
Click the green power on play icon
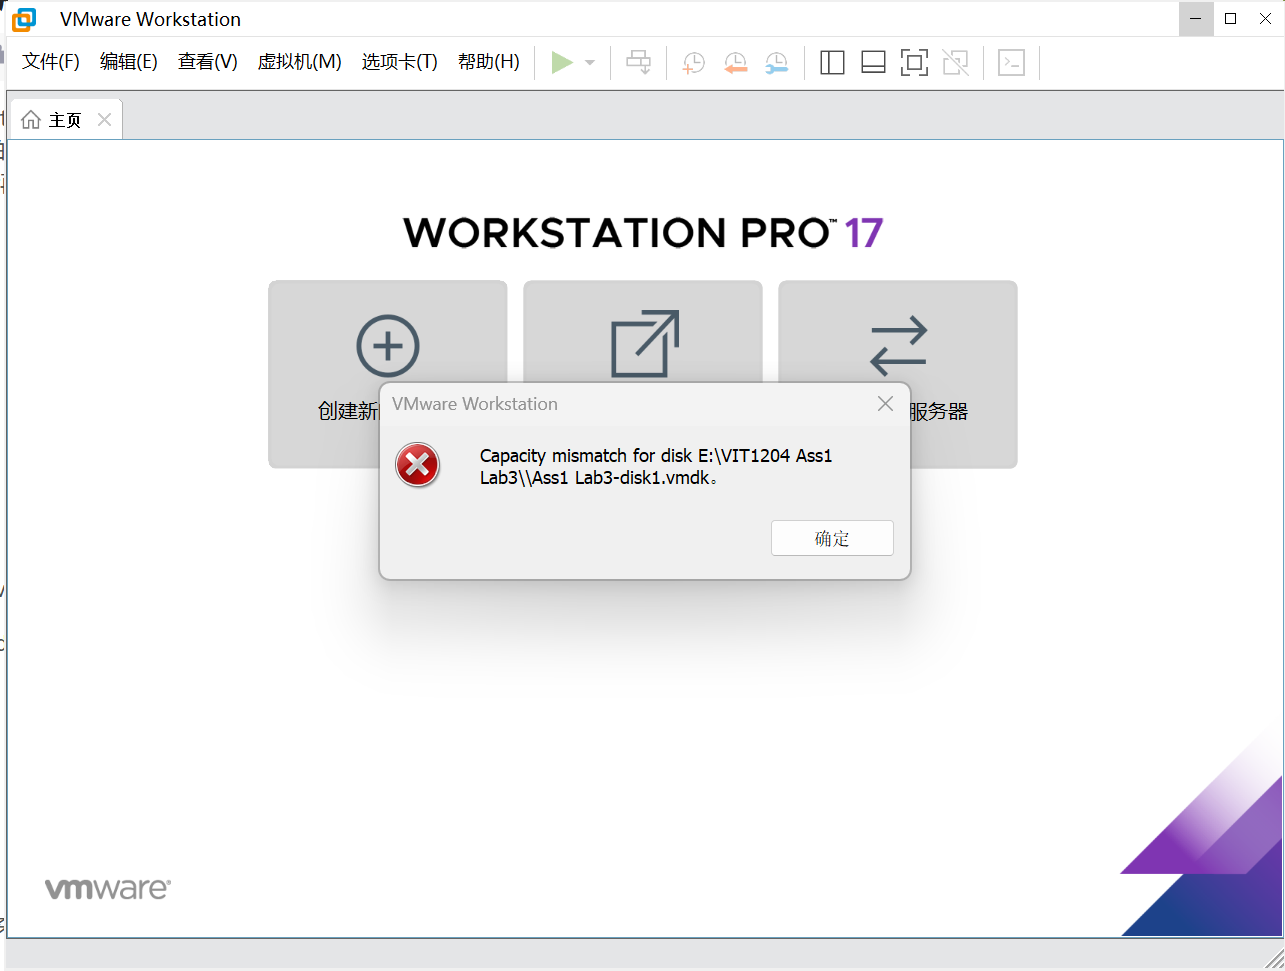click(562, 62)
